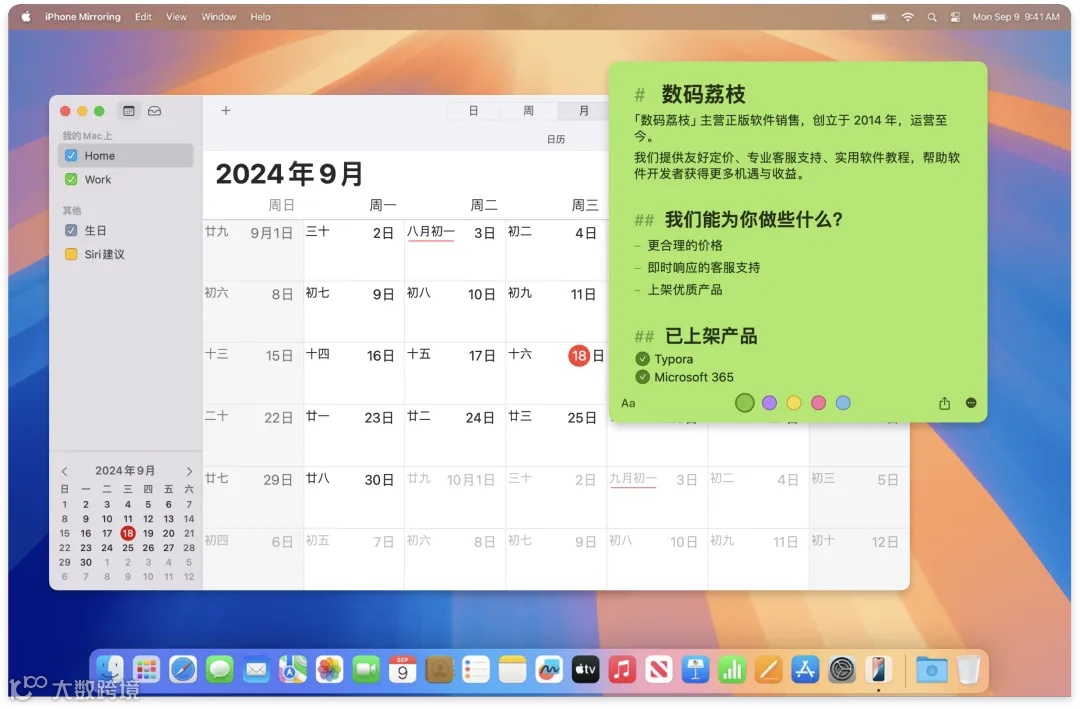
Task: Open Maps from the Dock
Action: tap(293, 669)
